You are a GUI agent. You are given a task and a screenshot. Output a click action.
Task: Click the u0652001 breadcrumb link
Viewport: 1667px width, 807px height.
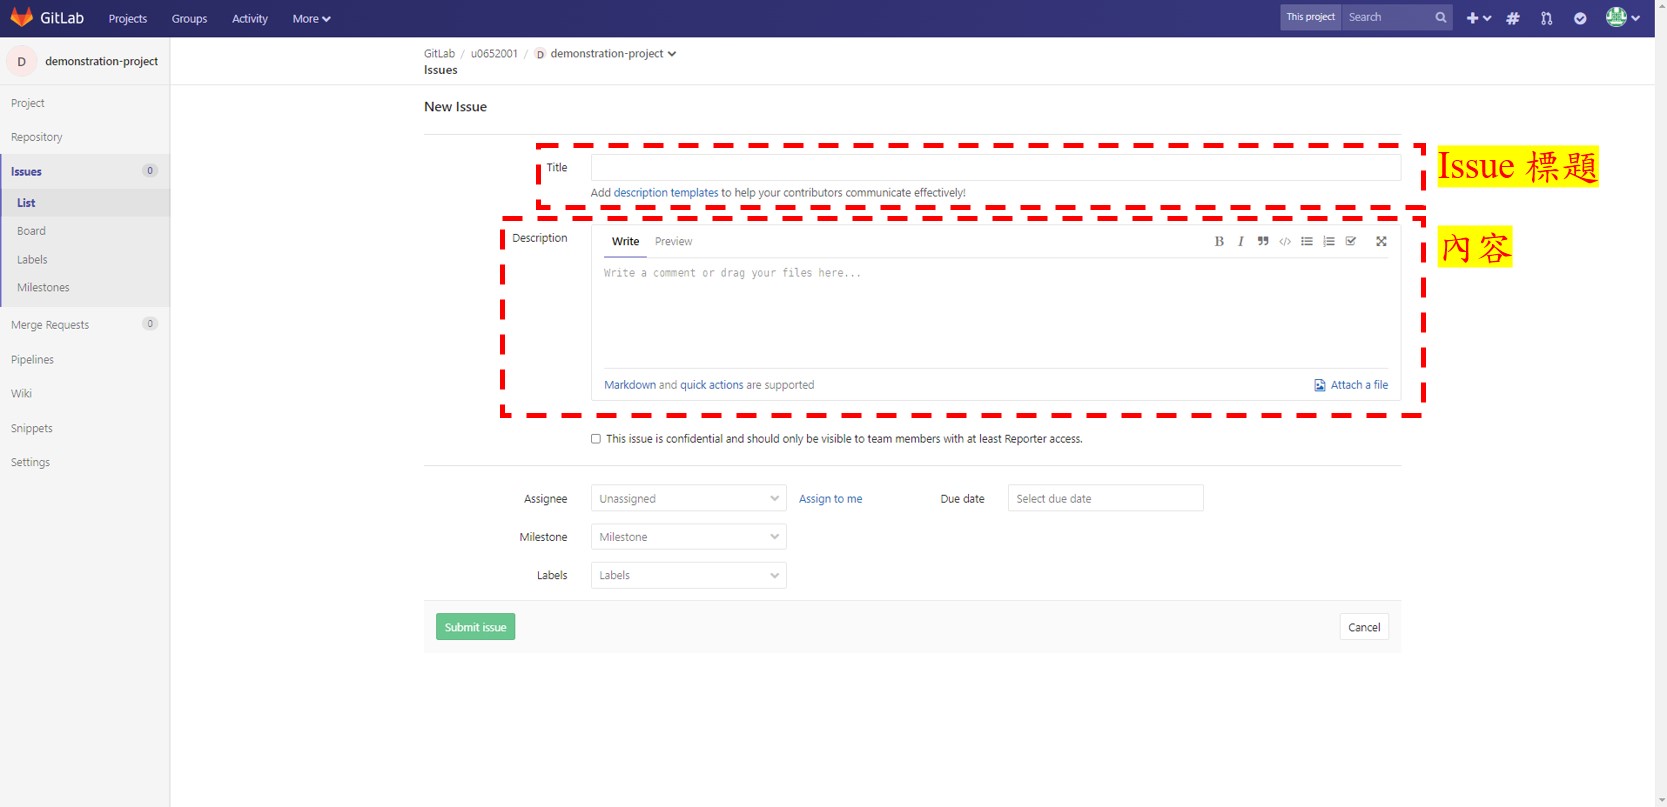point(494,54)
